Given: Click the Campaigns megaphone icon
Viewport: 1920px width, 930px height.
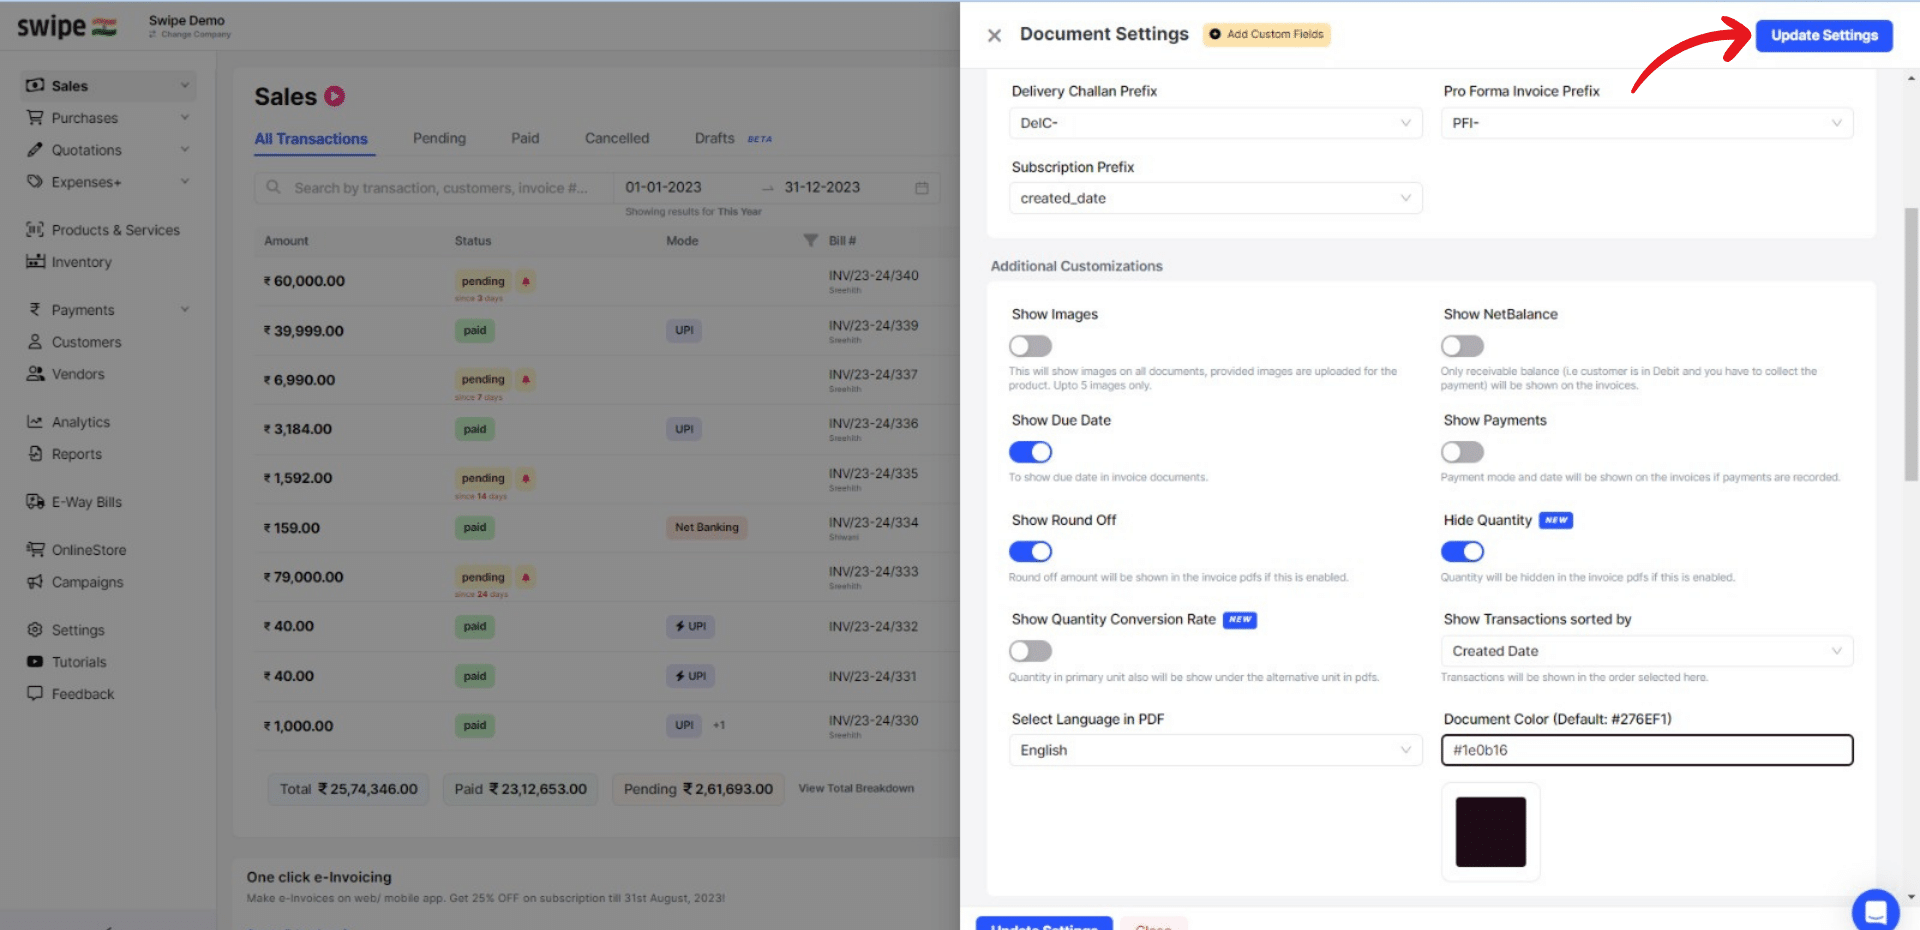Looking at the screenshot, I should pos(35,582).
